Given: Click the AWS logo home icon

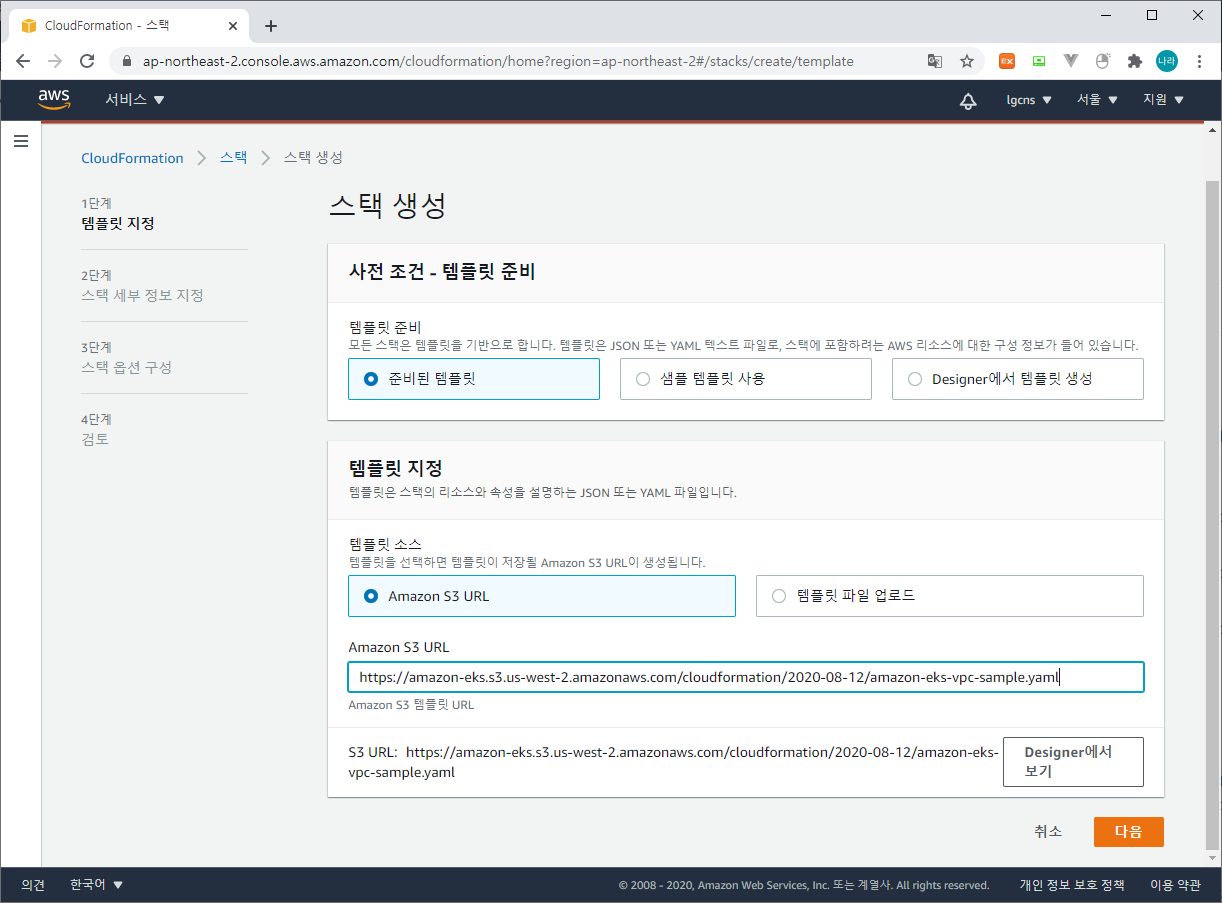Looking at the screenshot, I should [54, 99].
